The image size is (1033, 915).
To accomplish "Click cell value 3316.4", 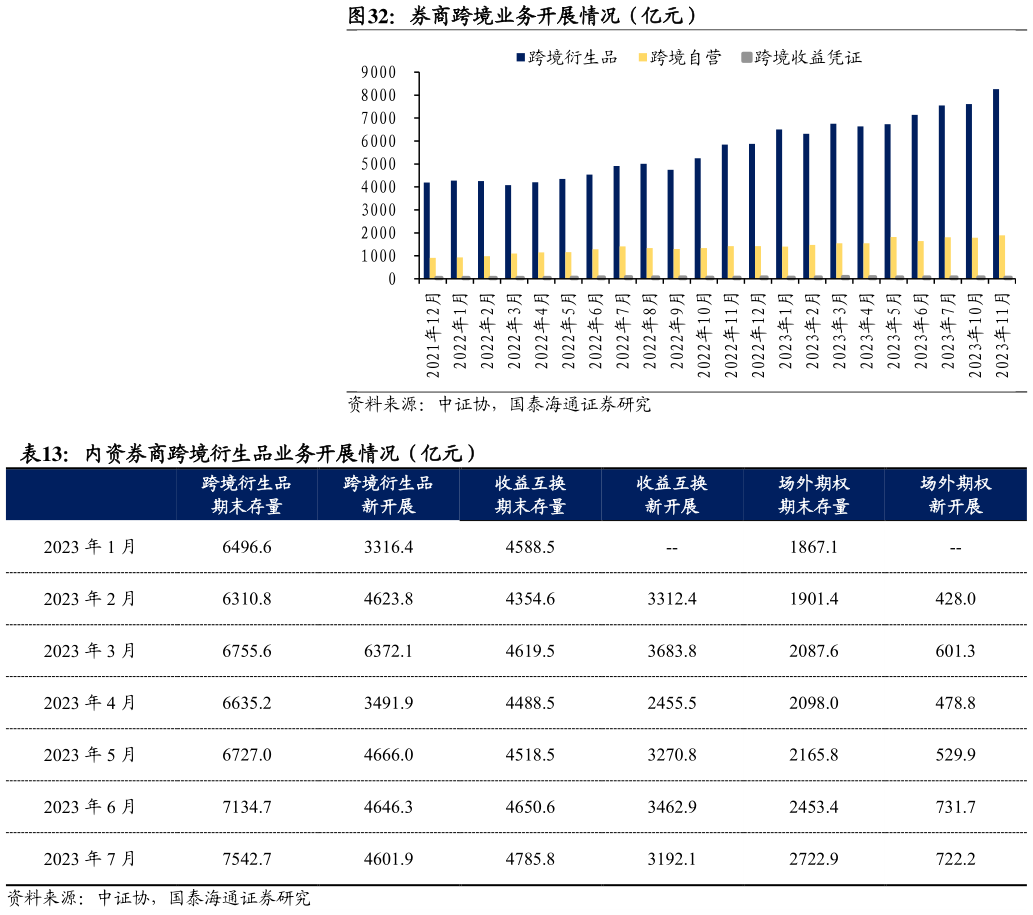I will coord(388,547).
